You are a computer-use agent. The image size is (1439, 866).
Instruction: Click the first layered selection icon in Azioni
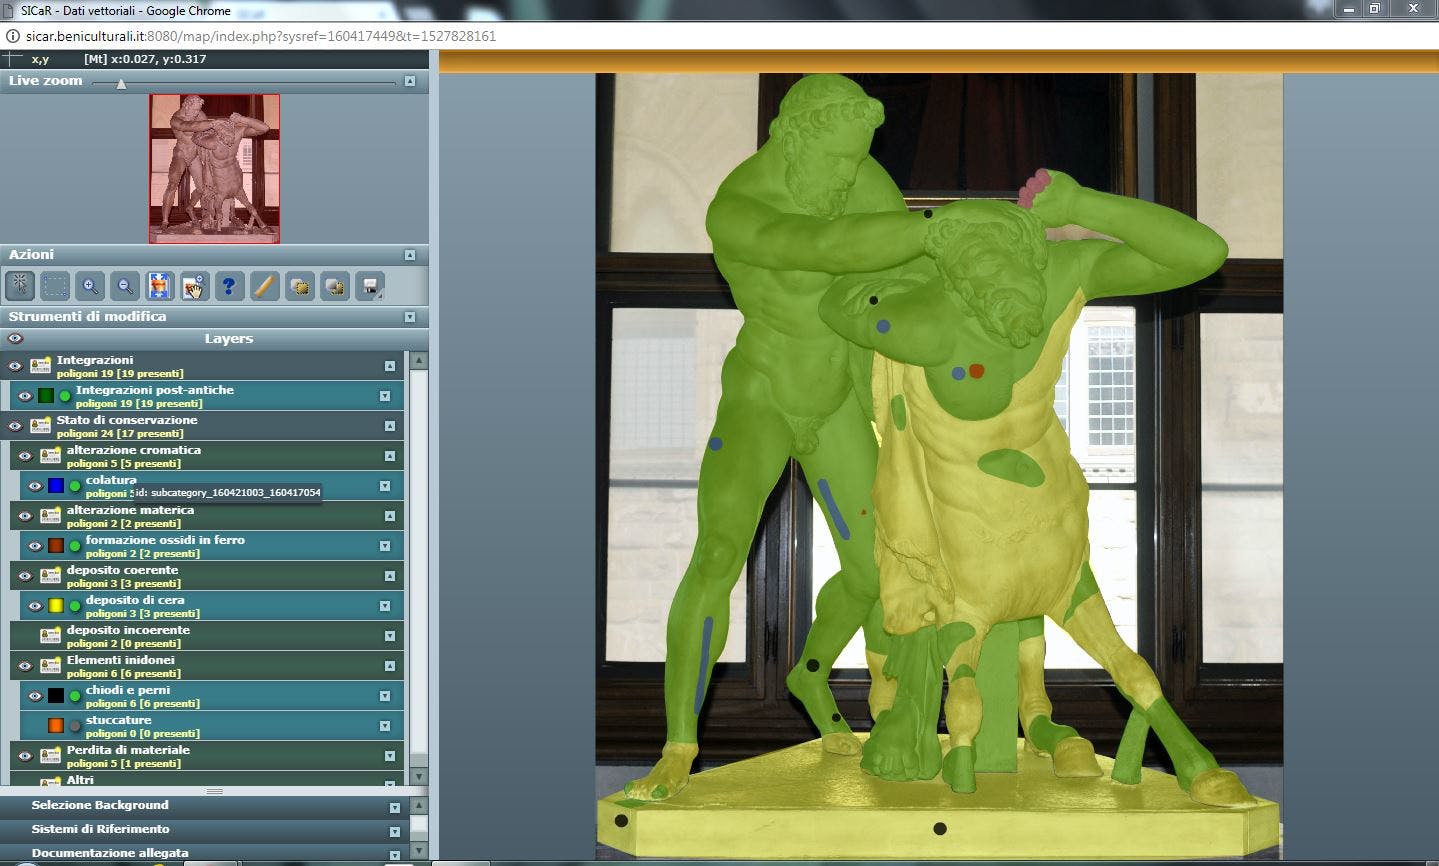click(299, 286)
